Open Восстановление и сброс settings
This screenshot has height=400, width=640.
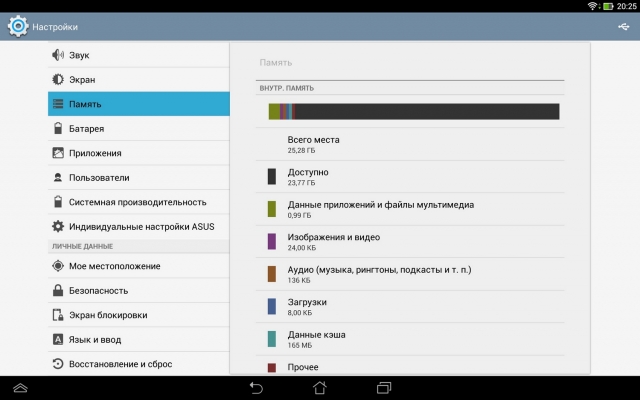point(138,363)
